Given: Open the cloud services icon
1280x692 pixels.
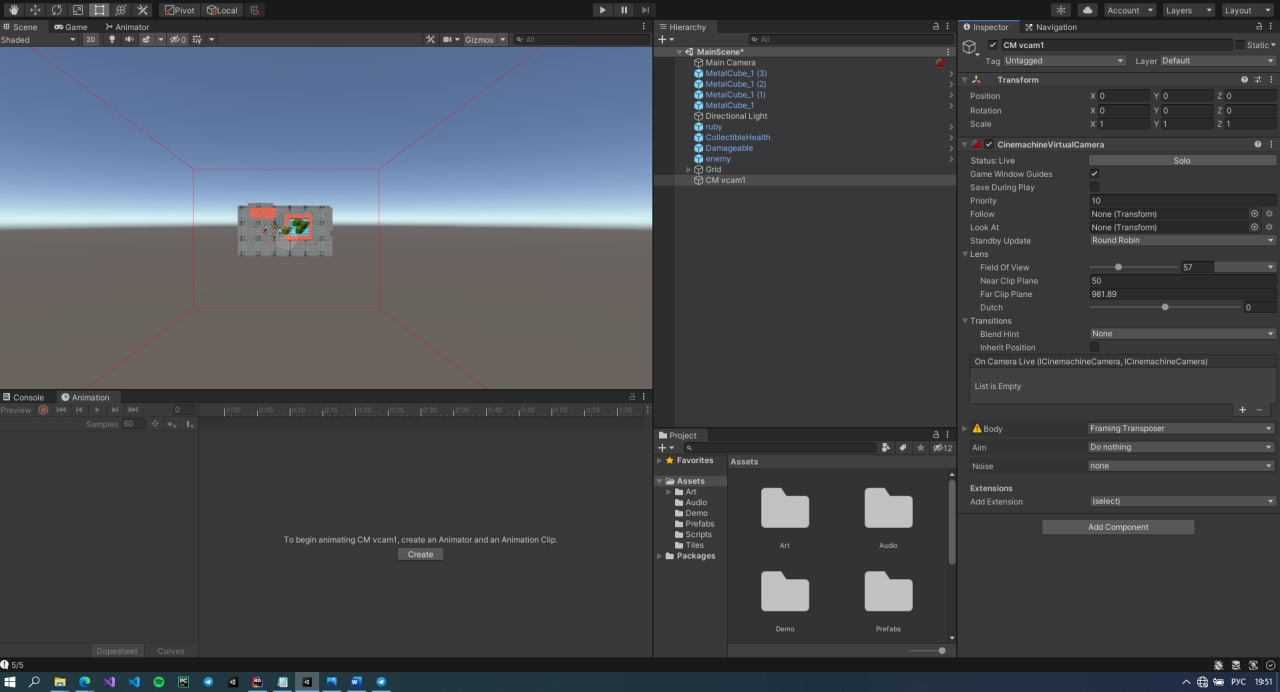Looking at the screenshot, I should 1087,10.
